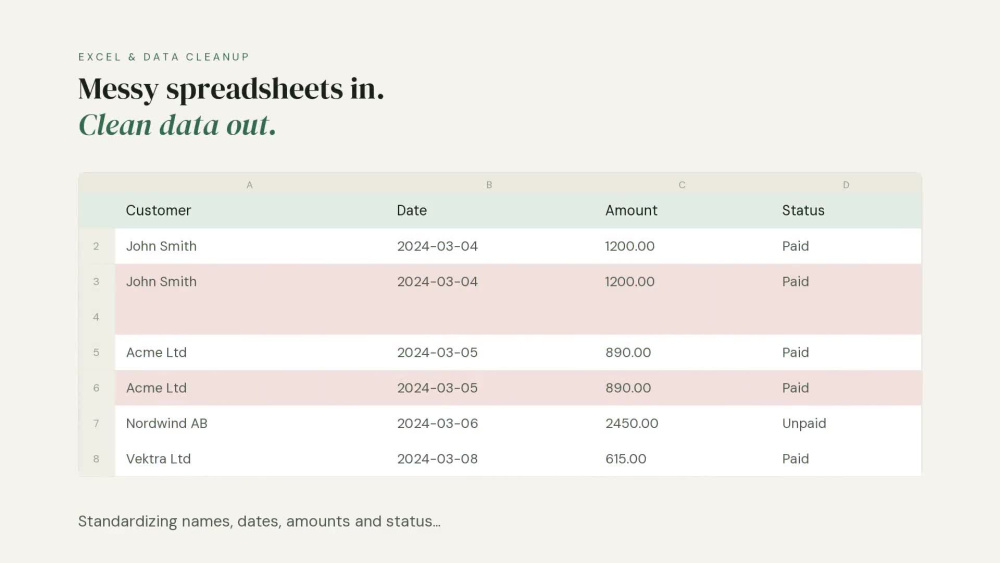Viewport: 1000px width, 563px height.
Task: Click 'Clean data out.' green heading
Action: pos(177,124)
